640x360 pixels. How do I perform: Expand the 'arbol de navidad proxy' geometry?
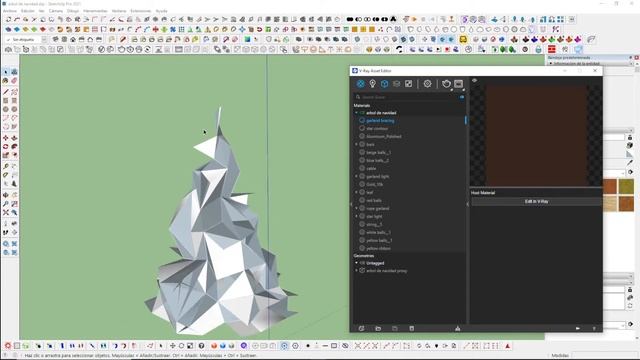click(x=356, y=271)
